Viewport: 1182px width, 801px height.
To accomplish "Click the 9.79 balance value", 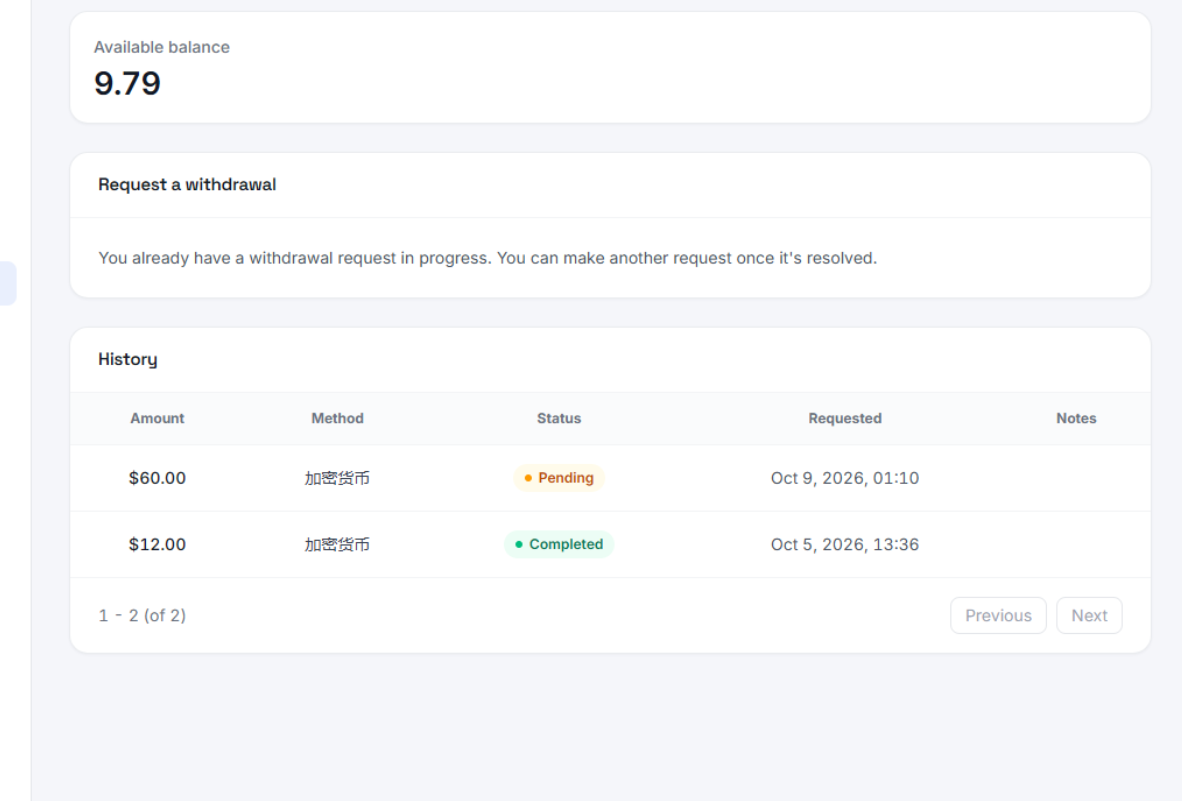I will pyautogui.click(x=127, y=83).
